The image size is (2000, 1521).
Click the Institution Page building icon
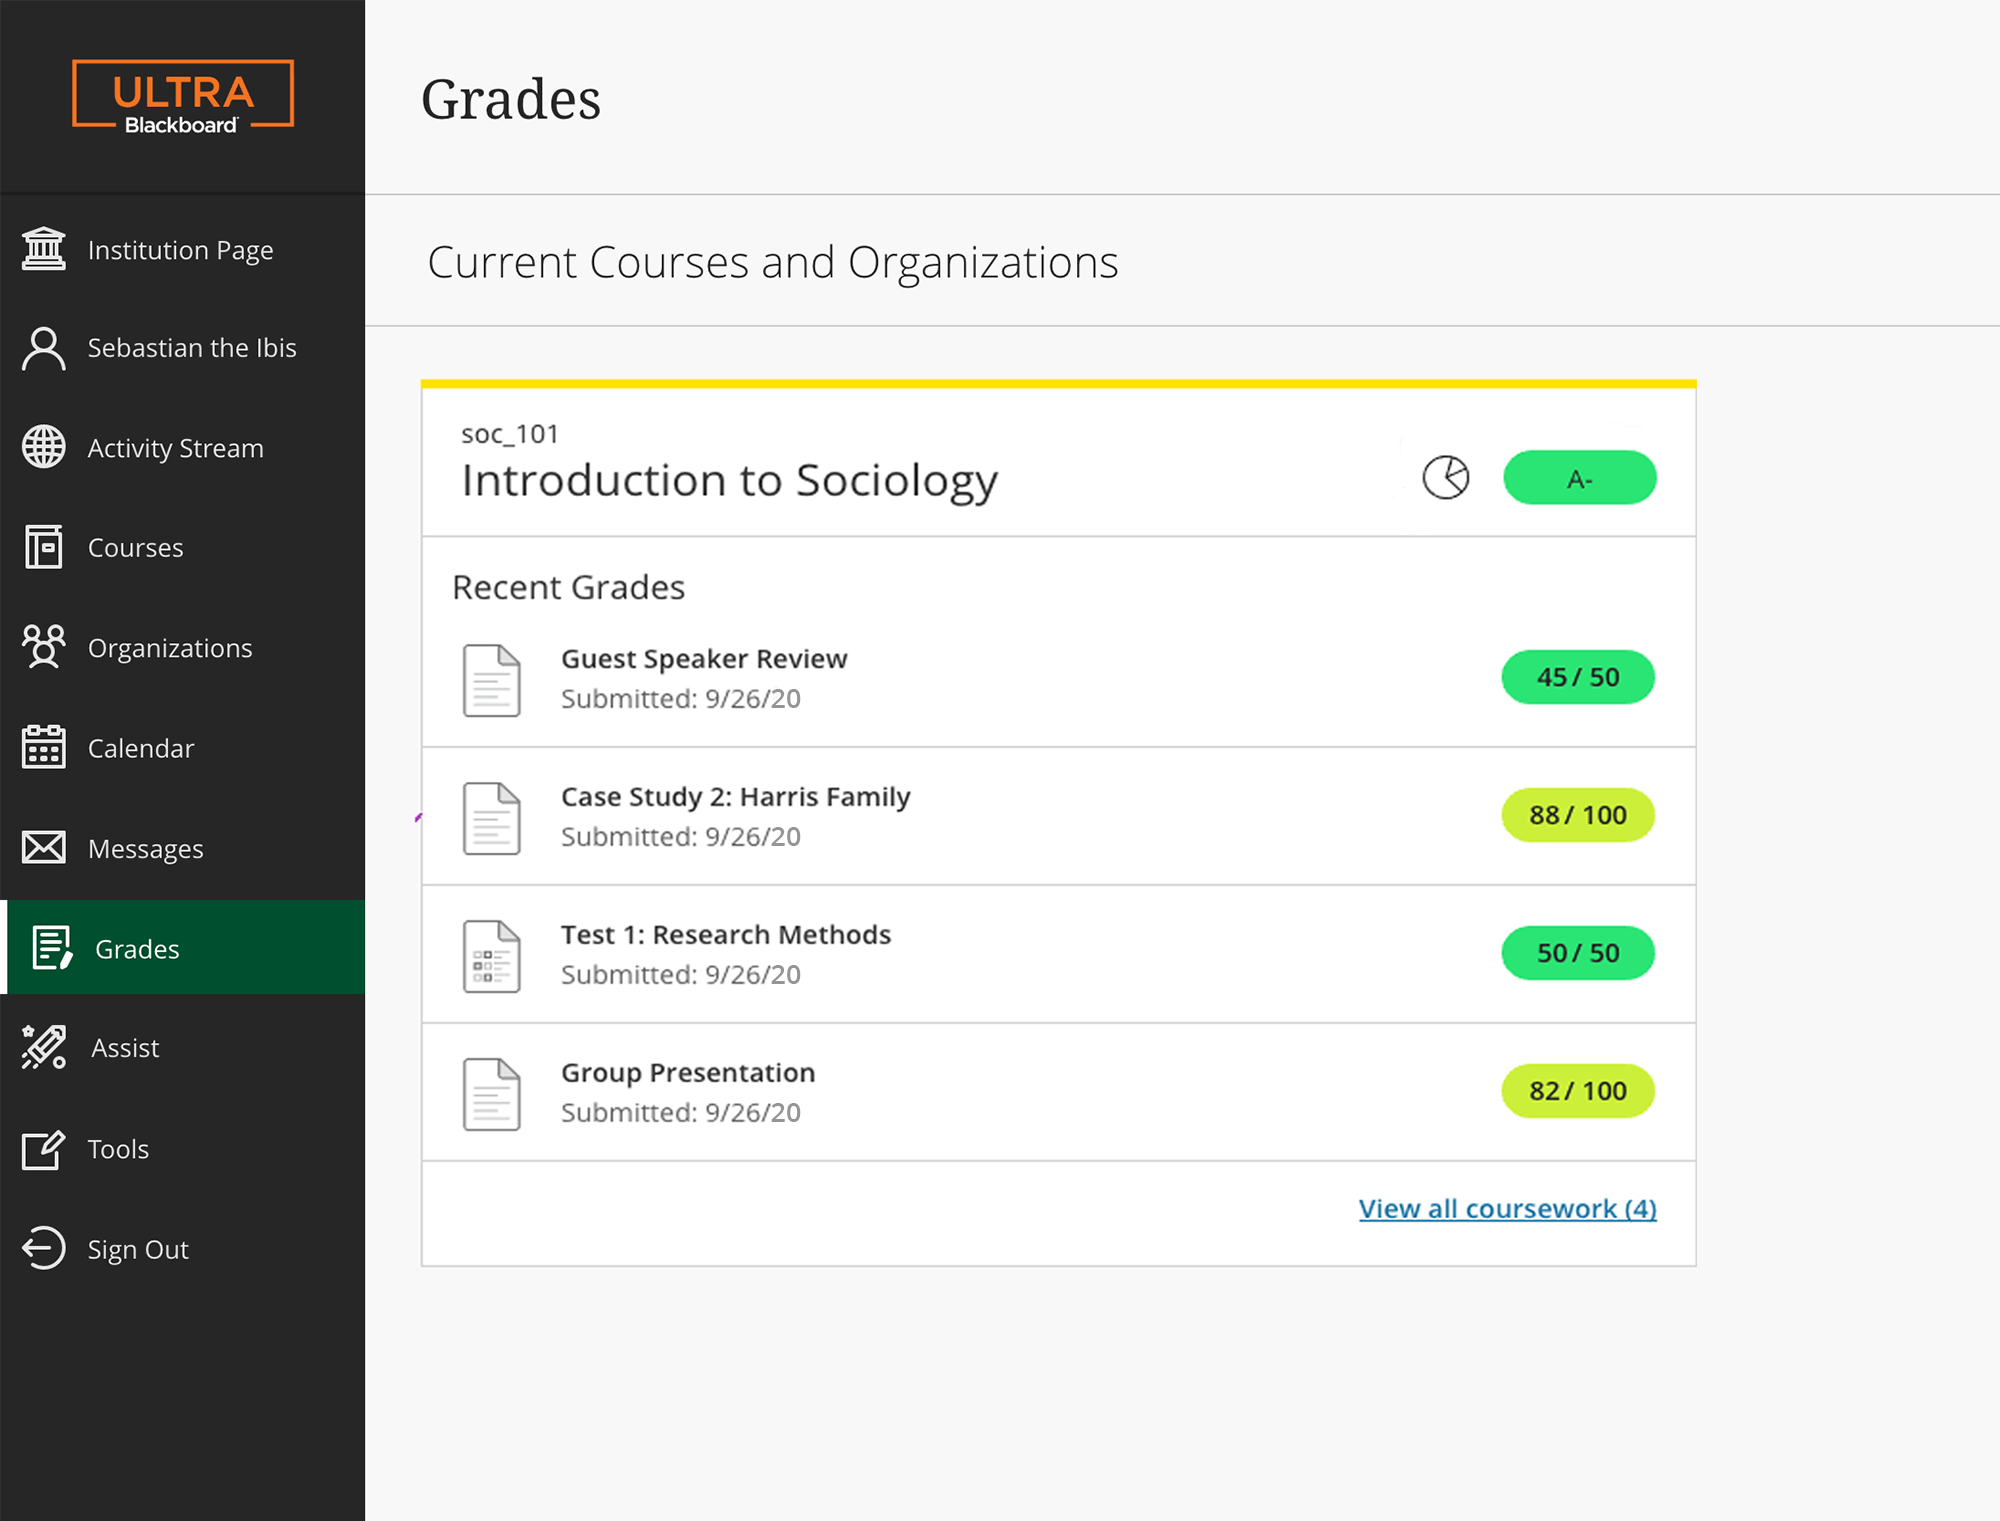[44, 249]
